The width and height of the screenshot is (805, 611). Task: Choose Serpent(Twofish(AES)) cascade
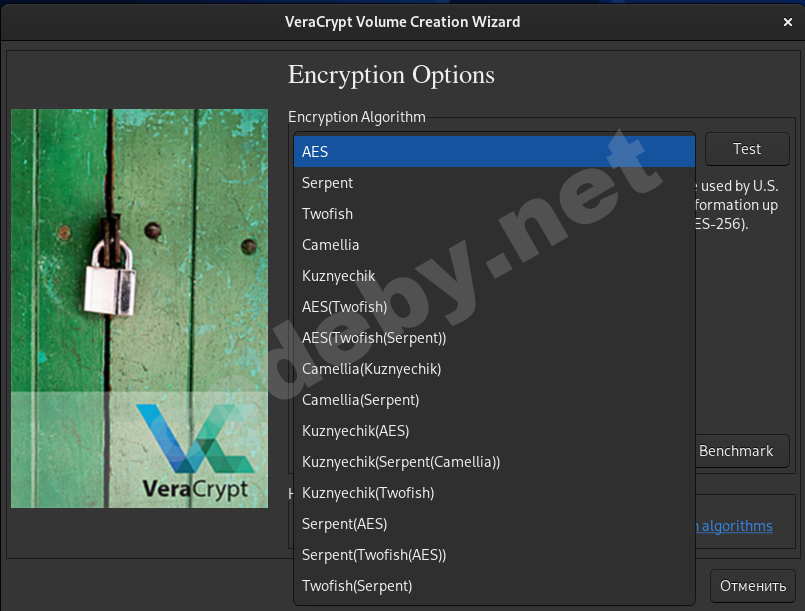[x=494, y=555]
